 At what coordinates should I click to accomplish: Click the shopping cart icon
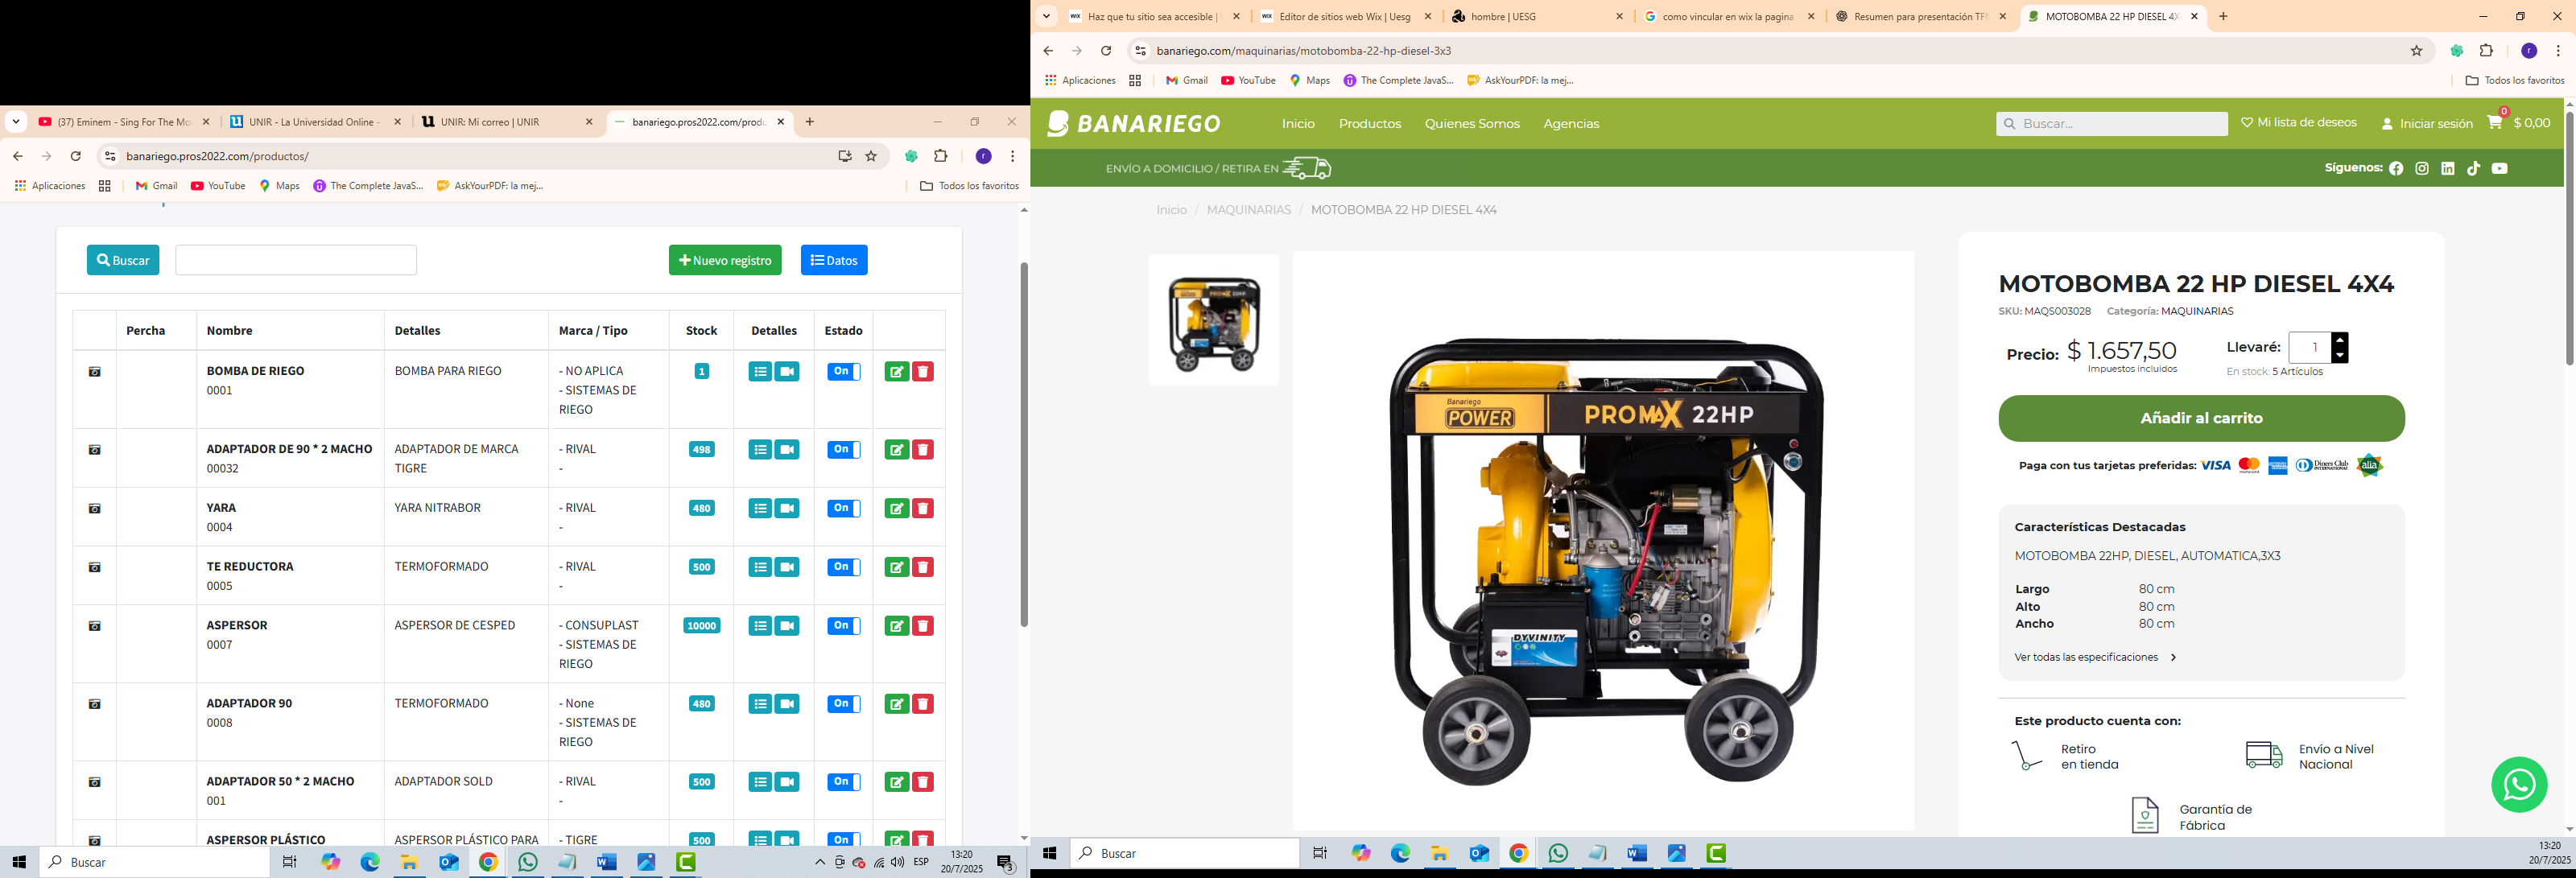tap(2495, 123)
